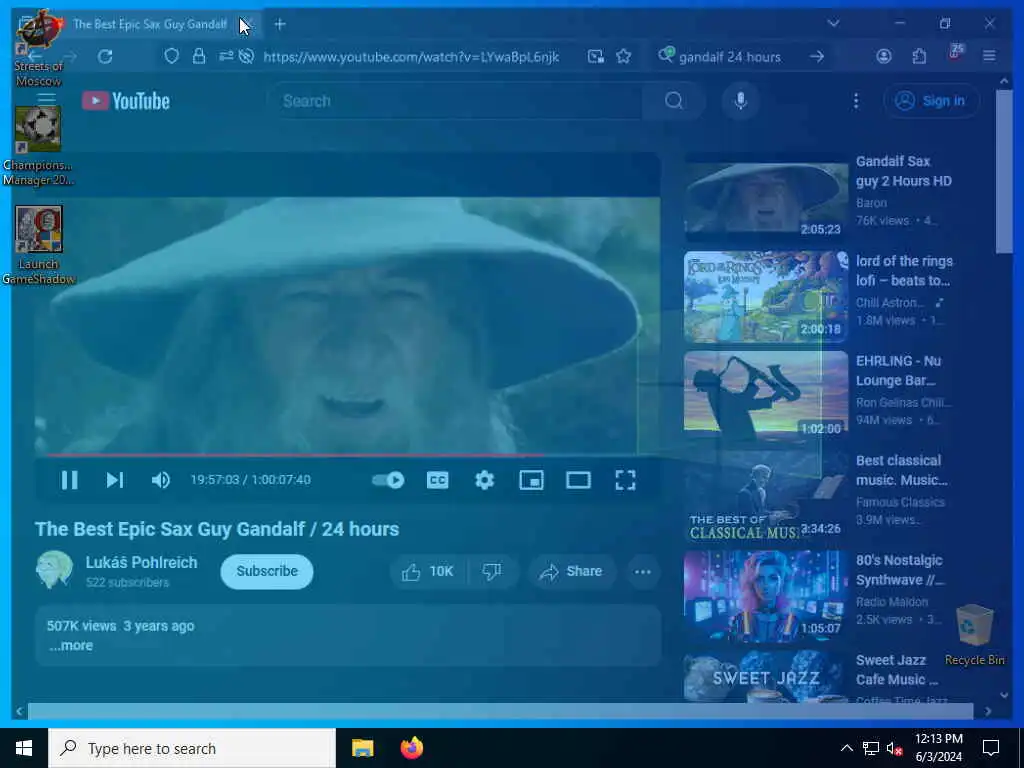The image size is (1024, 768).
Task: Open Gandalf Sax guy 2 Hours HD thumbnail
Action: (765, 198)
